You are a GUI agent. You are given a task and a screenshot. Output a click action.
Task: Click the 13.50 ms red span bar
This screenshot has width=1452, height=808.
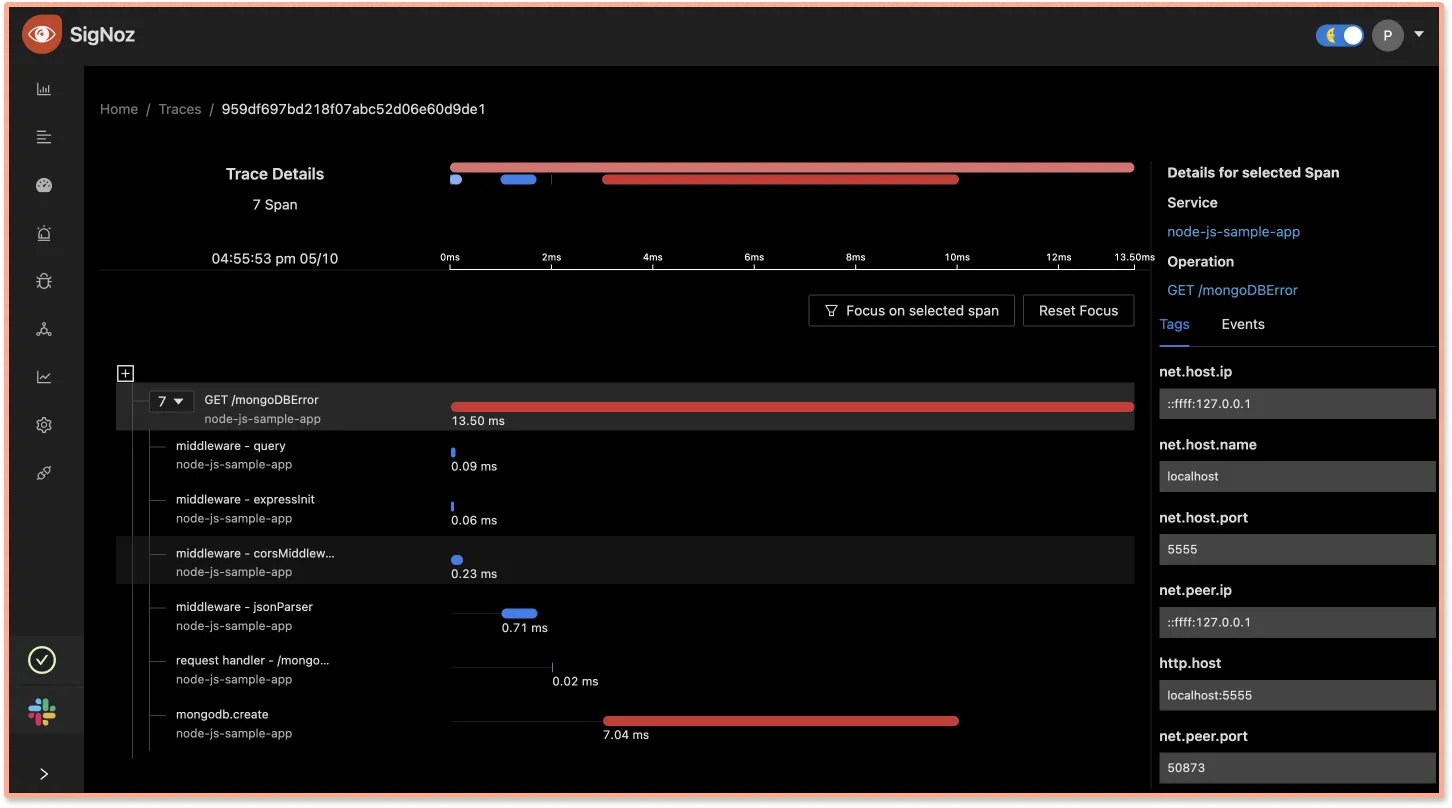tap(792, 407)
